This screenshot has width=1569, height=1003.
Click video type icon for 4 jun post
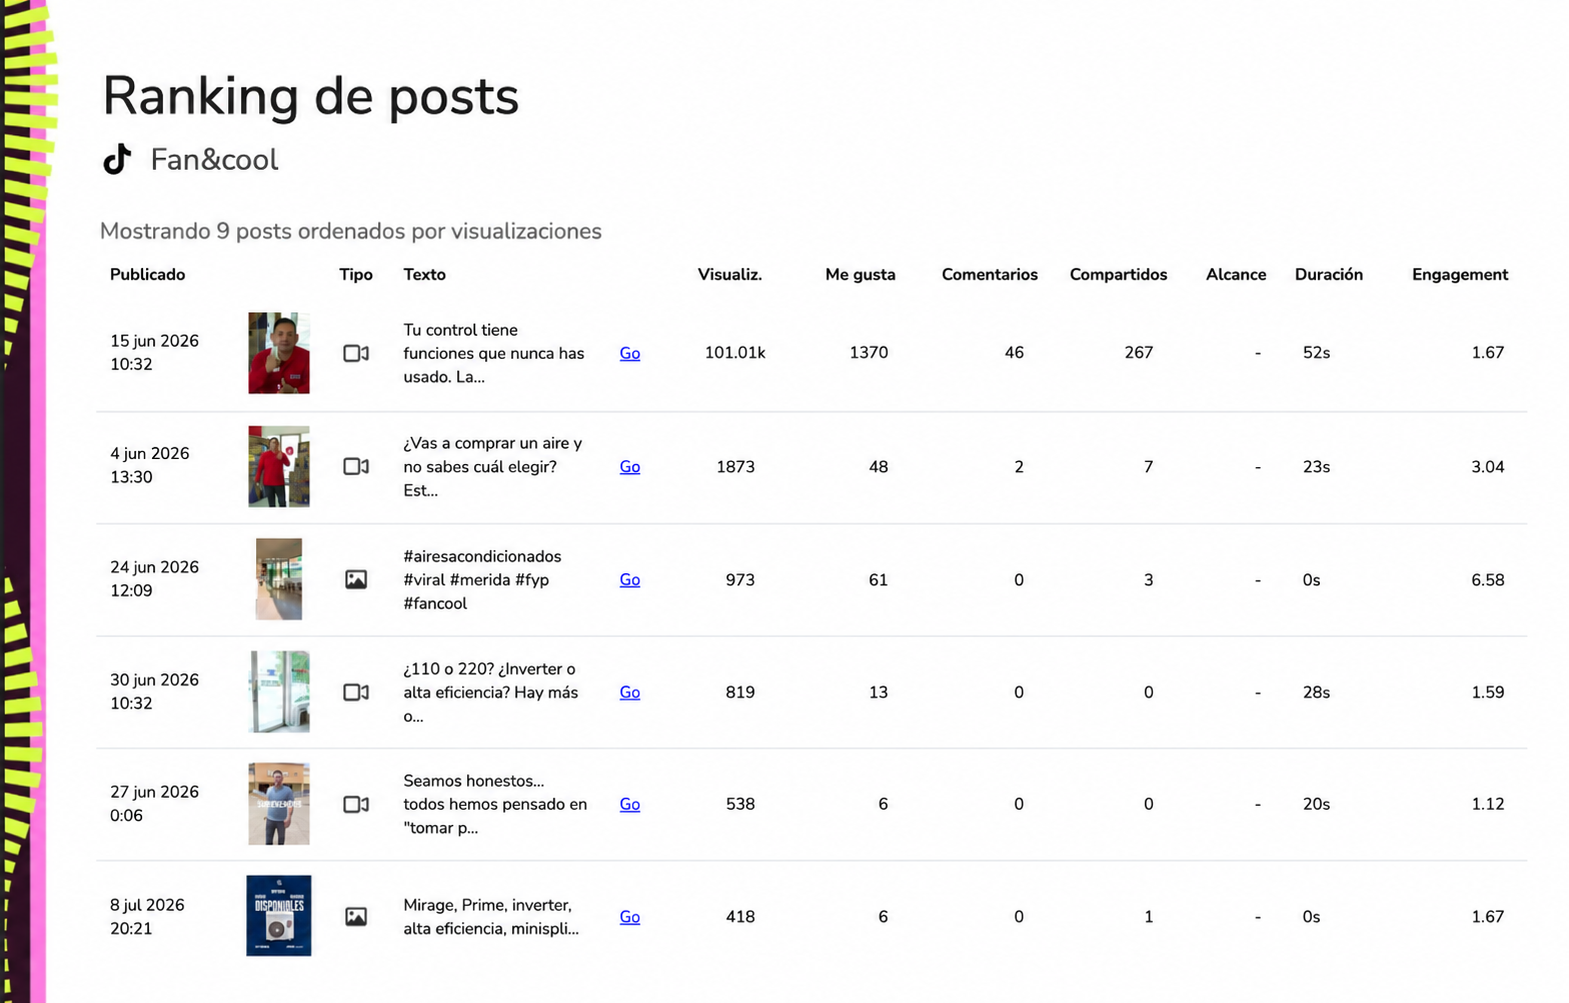pyautogui.click(x=356, y=466)
